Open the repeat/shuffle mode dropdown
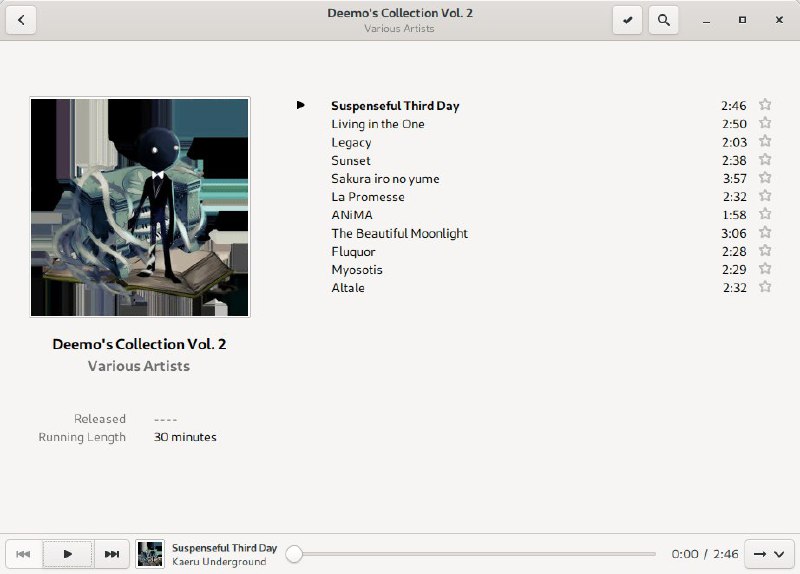The width and height of the screenshot is (800, 574). pyautogui.click(x=769, y=554)
